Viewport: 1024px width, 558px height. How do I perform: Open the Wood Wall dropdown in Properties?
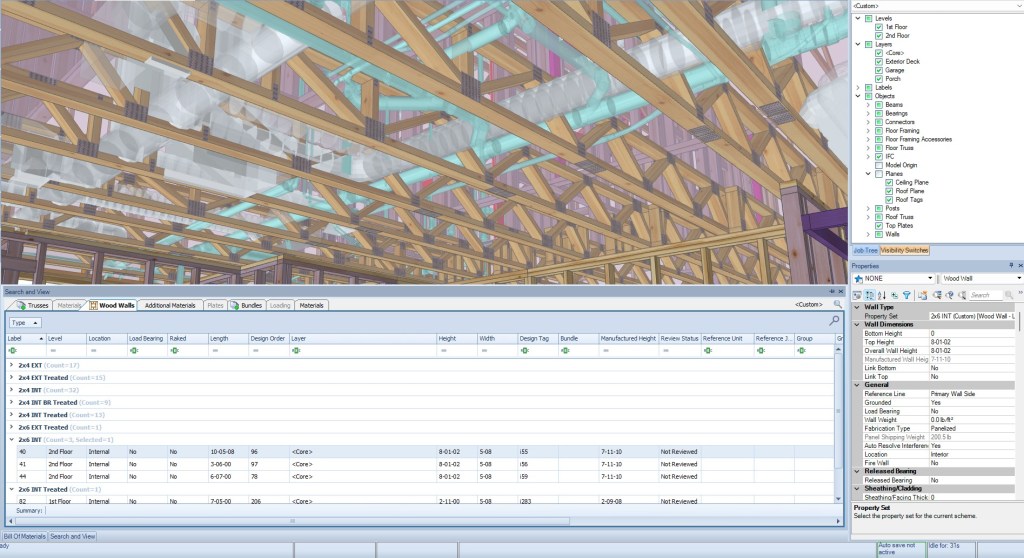(1018, 279)
